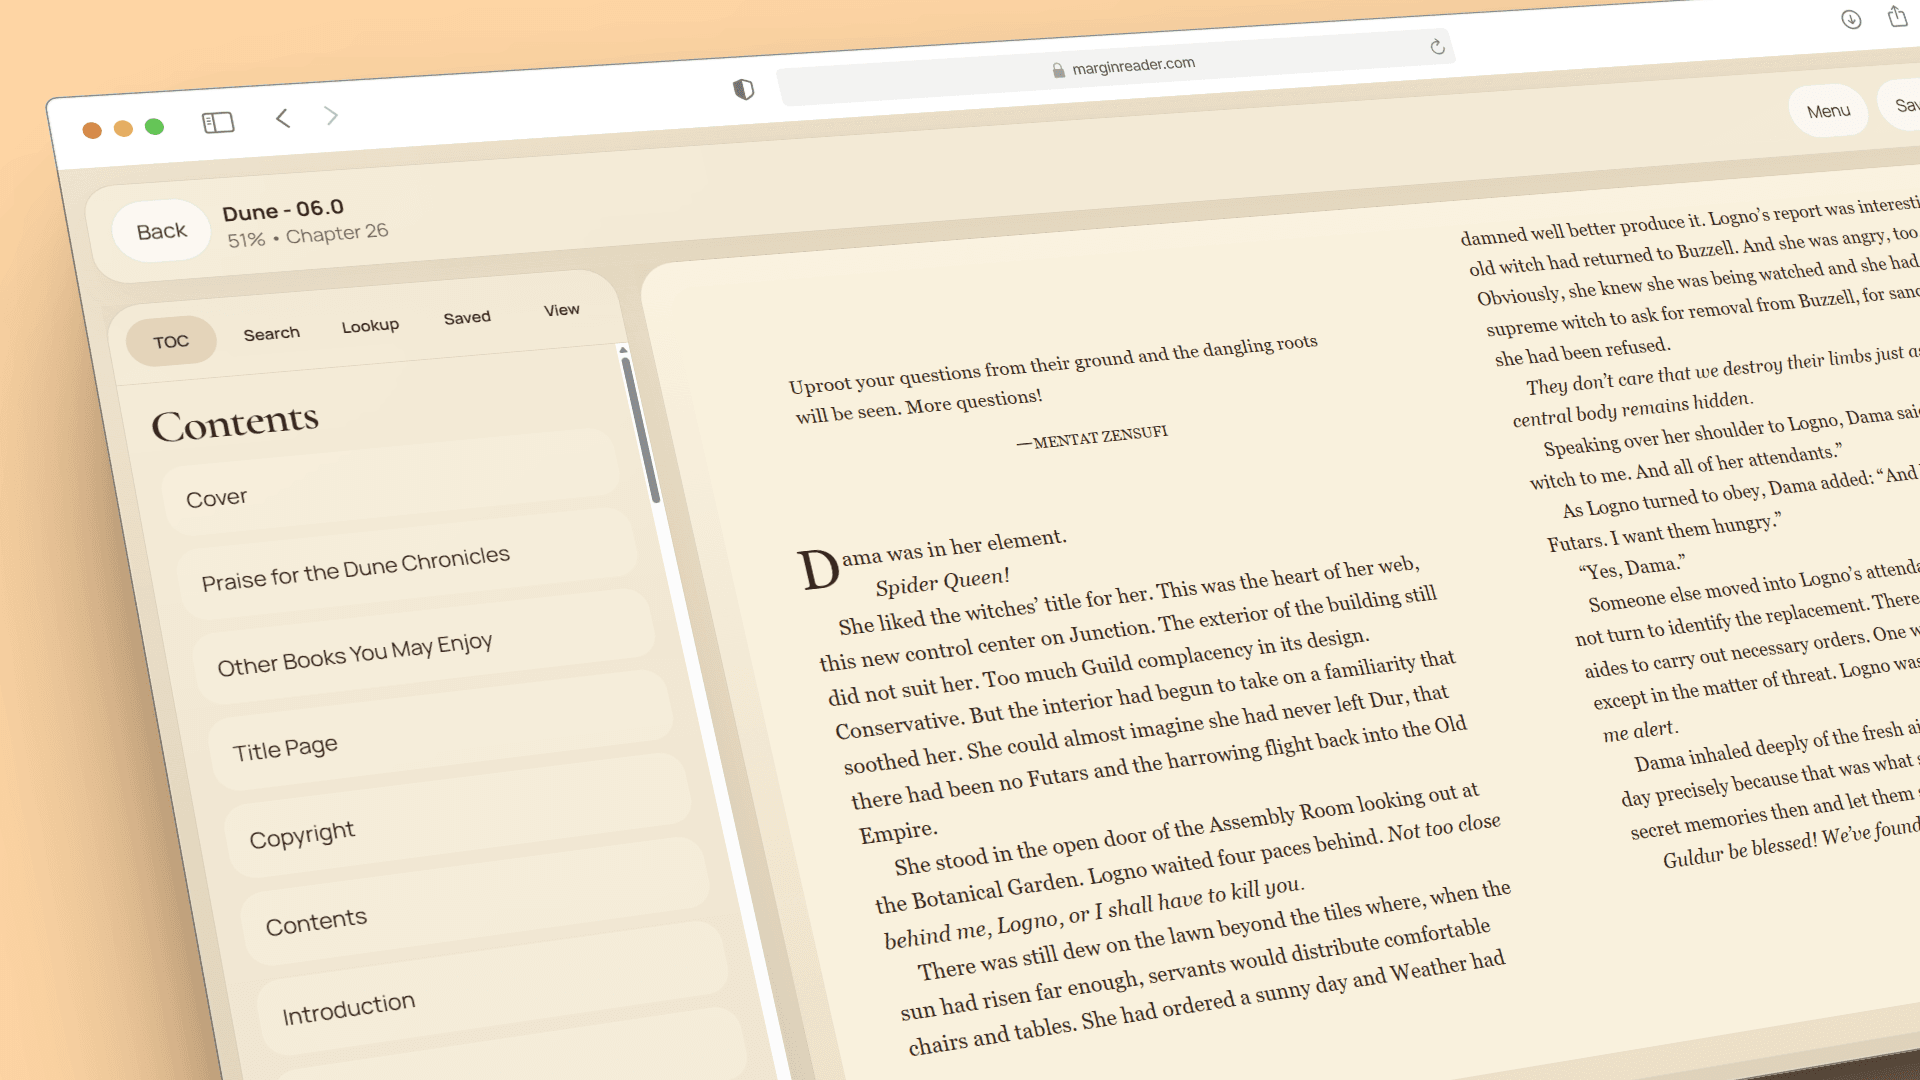Viewport: 1920px width, 1080px height.
Task: Select the Saved tab
Action: point(466,316)
